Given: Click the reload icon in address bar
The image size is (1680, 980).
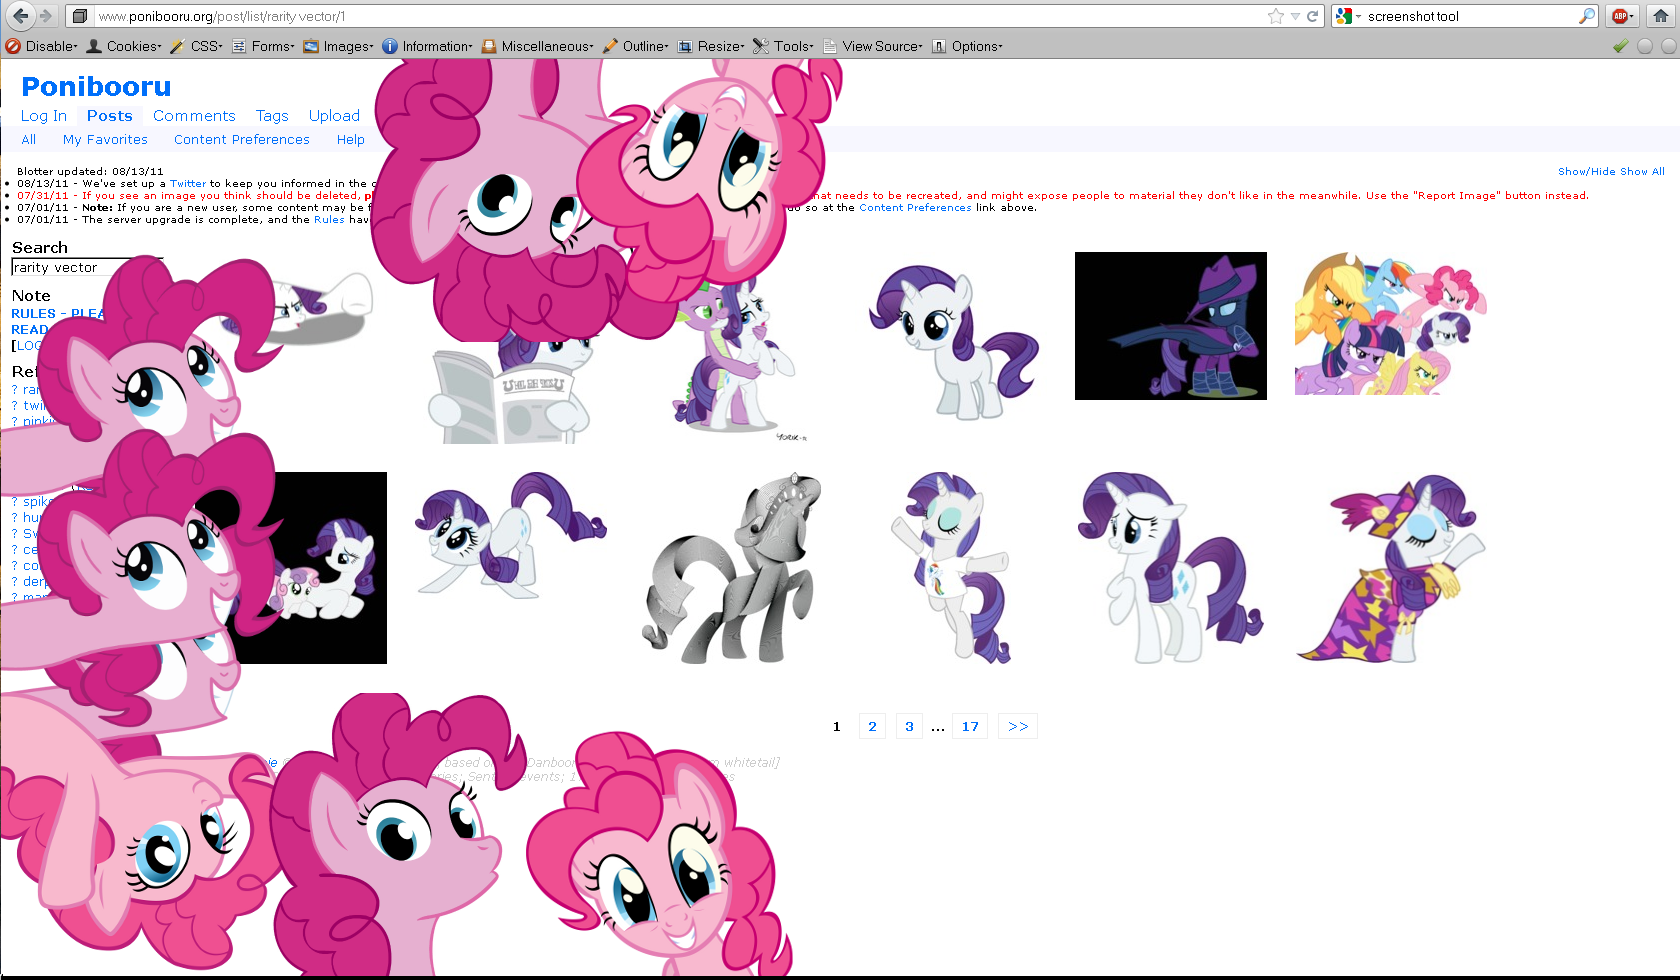Looking at the screenshot, I should point(1312,16).
